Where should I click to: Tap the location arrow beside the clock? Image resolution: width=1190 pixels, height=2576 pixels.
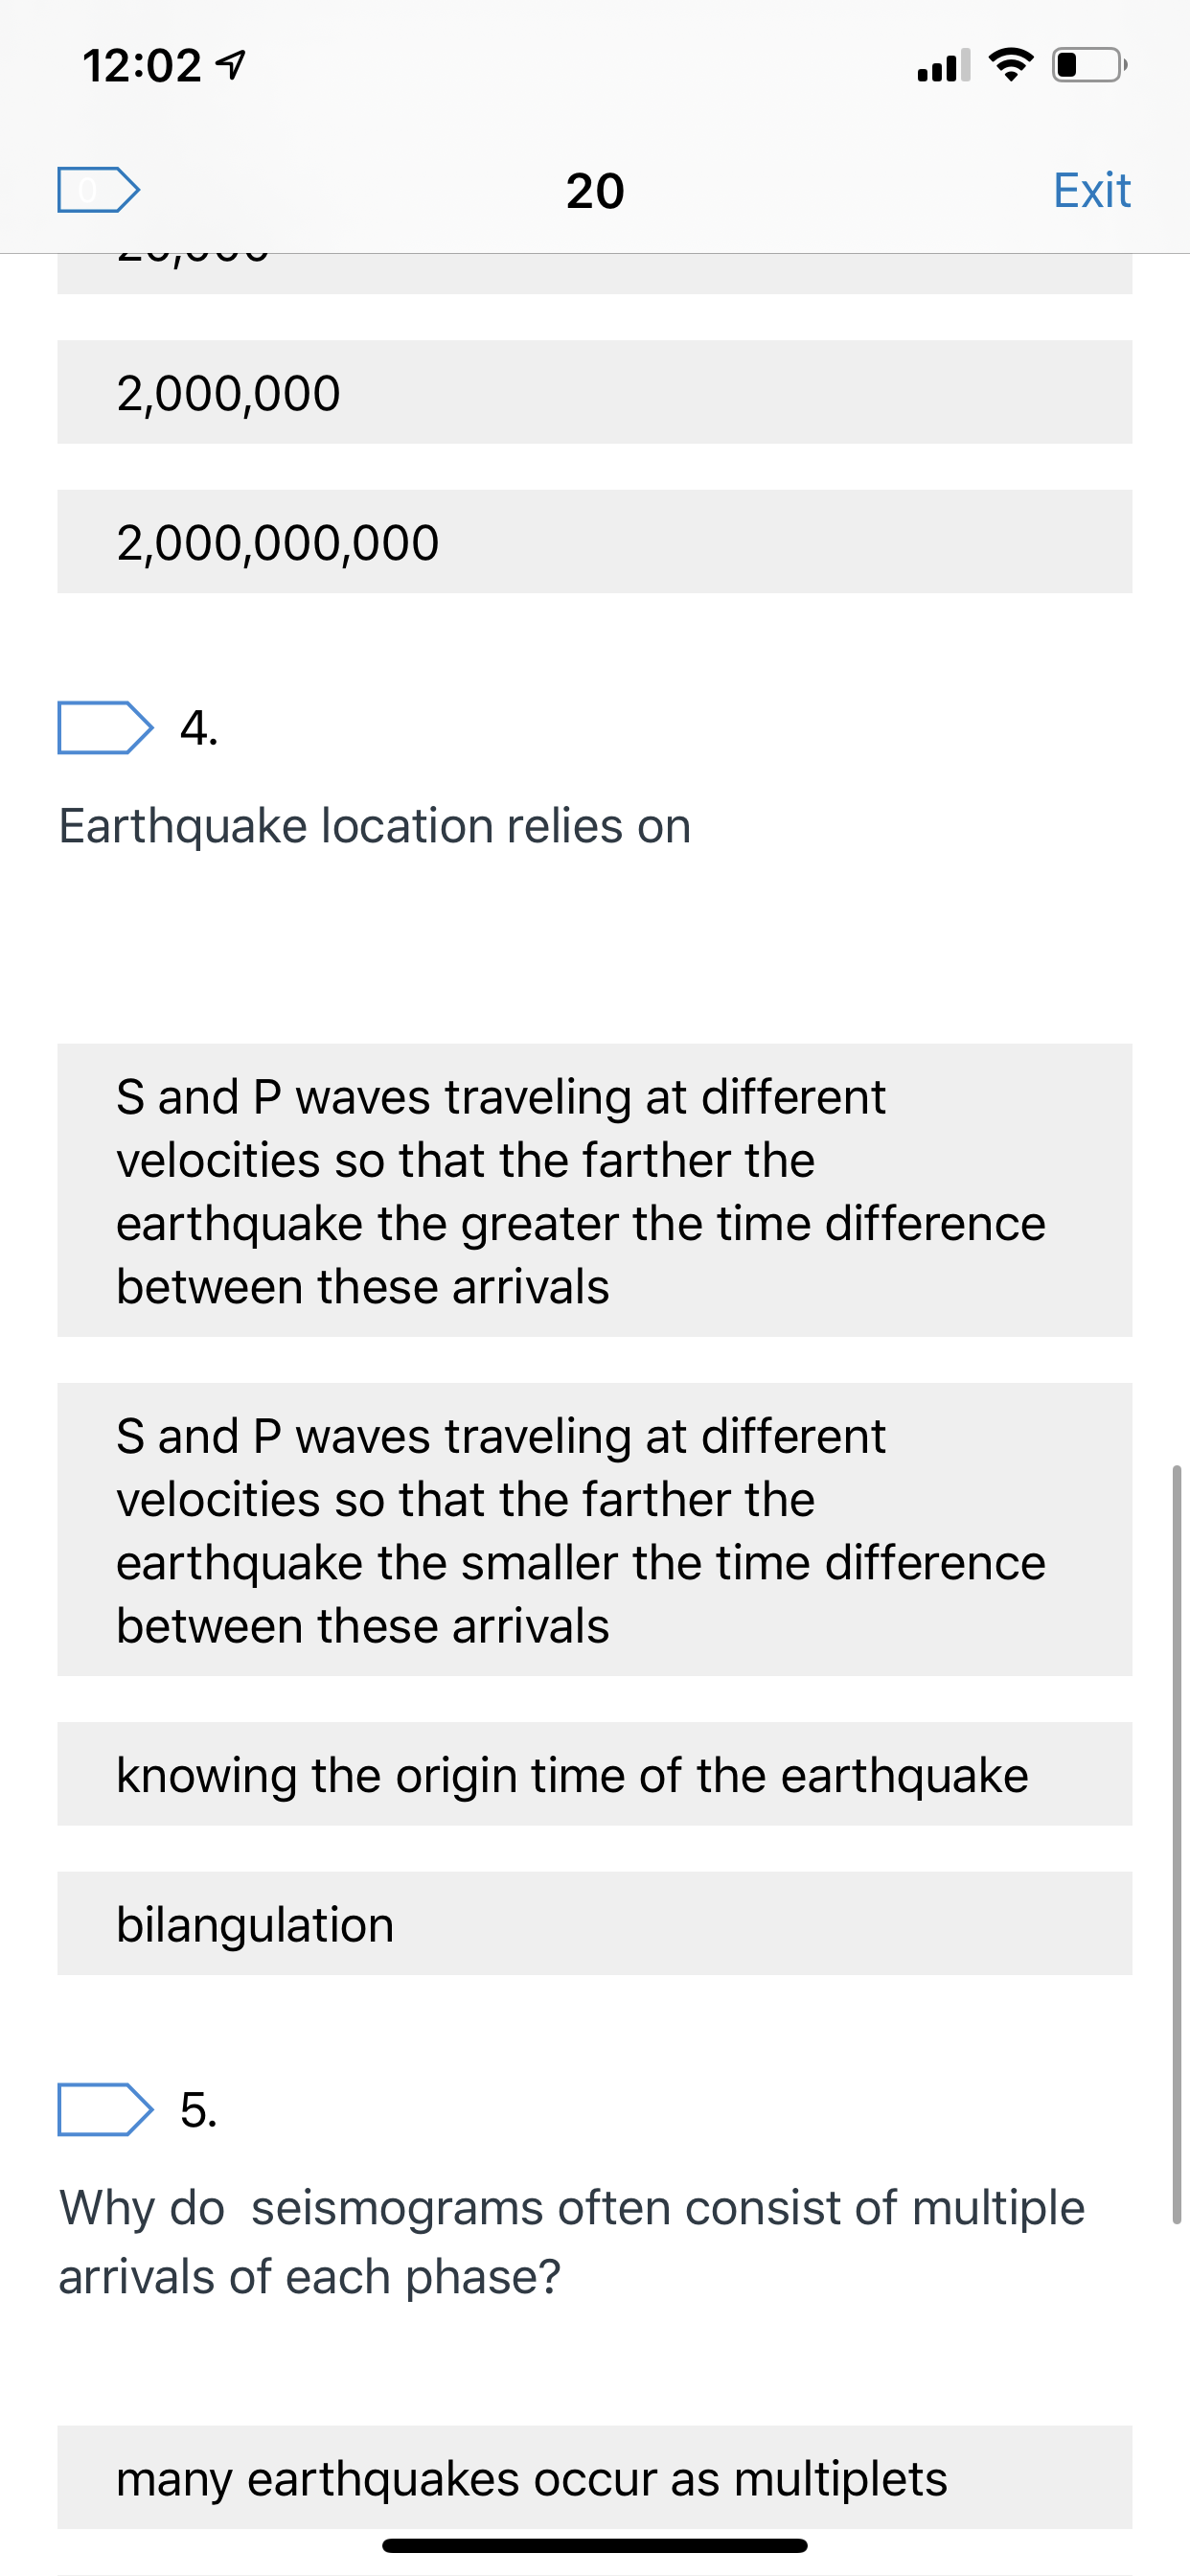[231, 66]
